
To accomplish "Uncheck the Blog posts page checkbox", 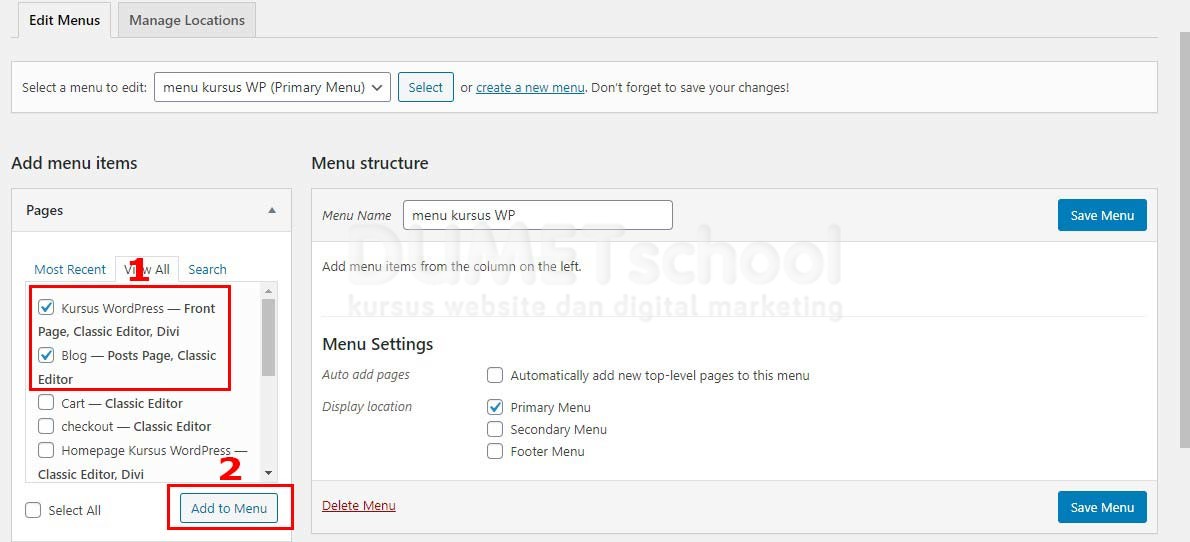I will point(46,355).
